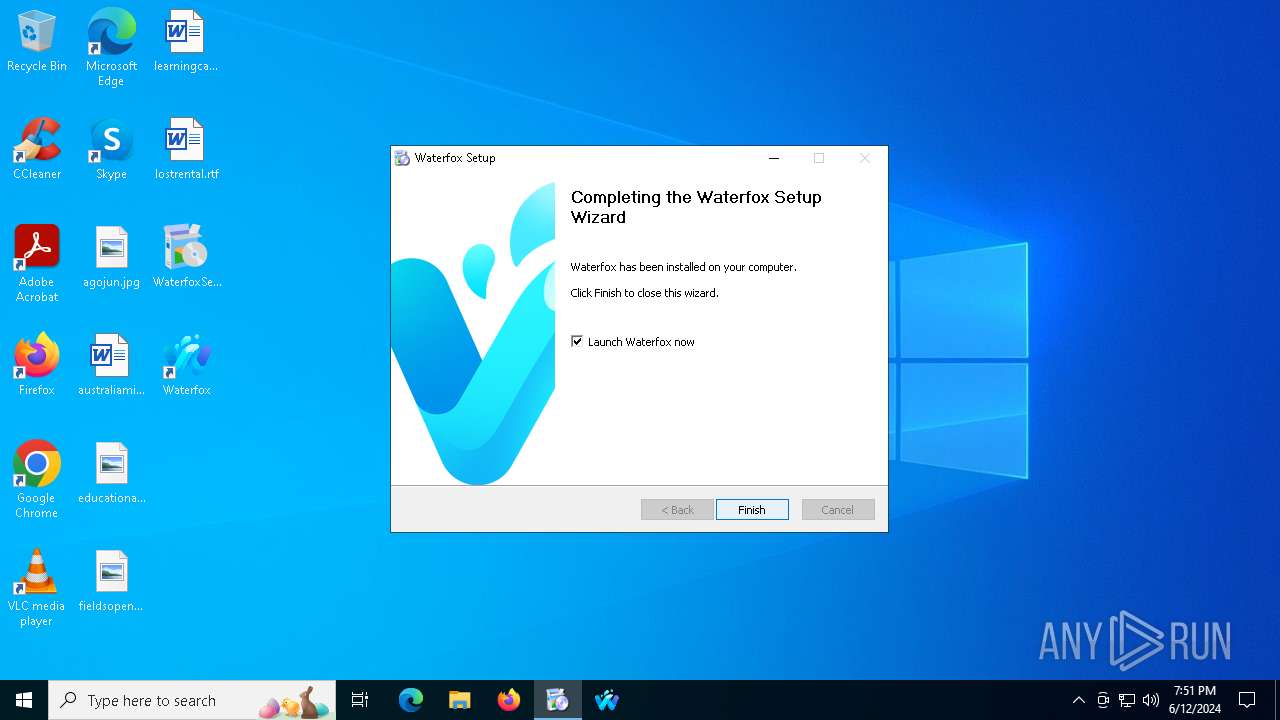
Task: Select the Microsoft Edge desktop shortcut
Action: (111, 48)
